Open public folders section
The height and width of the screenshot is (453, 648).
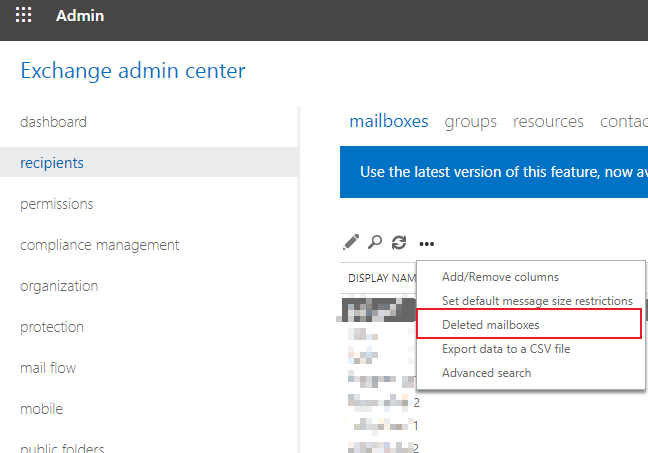(x=62, y=447)
